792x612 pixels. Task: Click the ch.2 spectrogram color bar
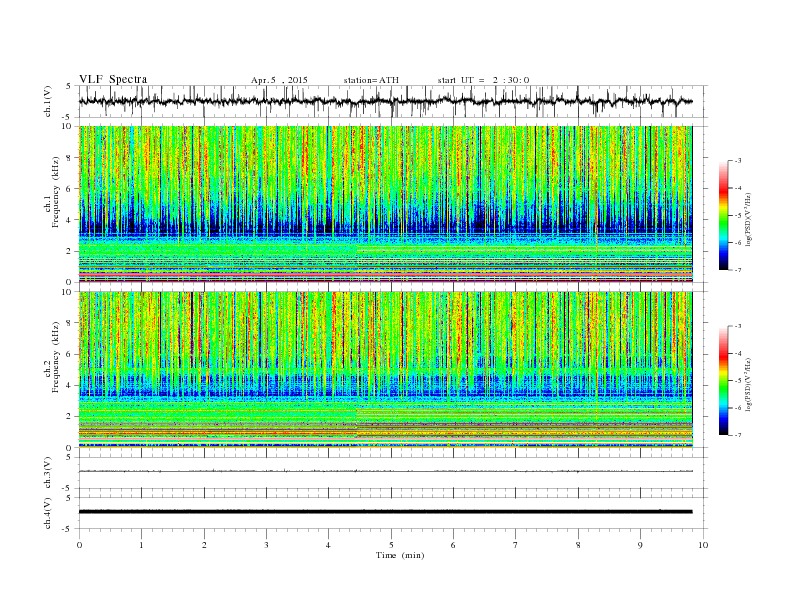pos(723,380)
